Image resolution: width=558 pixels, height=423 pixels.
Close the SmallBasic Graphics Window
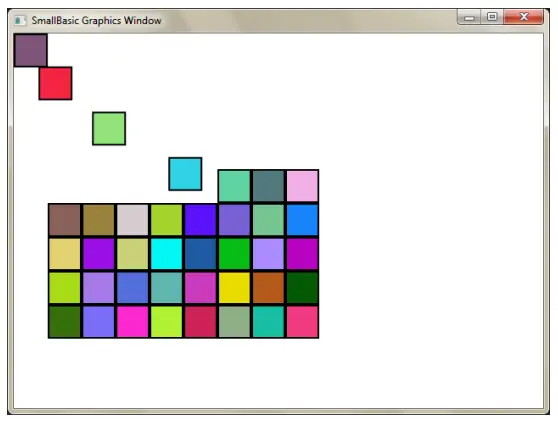coord(523,17)
